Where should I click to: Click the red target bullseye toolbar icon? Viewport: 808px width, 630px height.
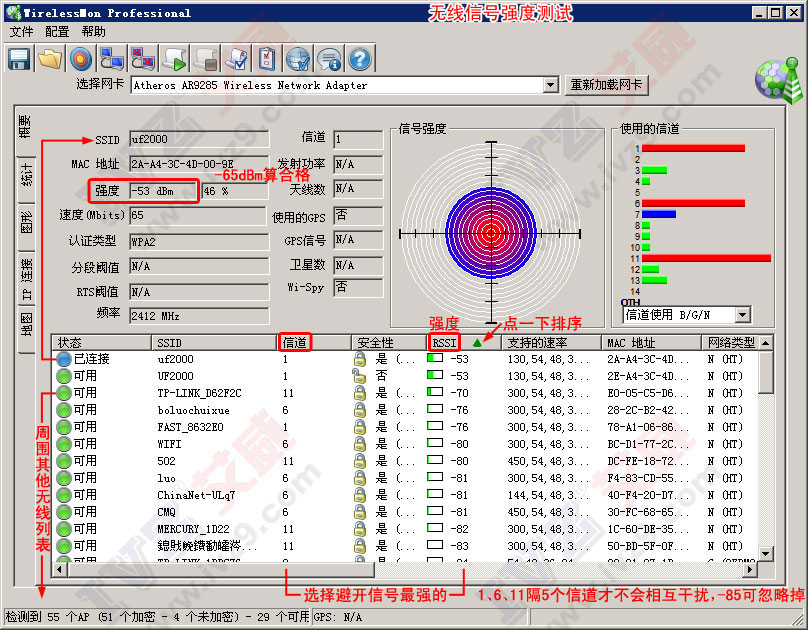(81, 59)
